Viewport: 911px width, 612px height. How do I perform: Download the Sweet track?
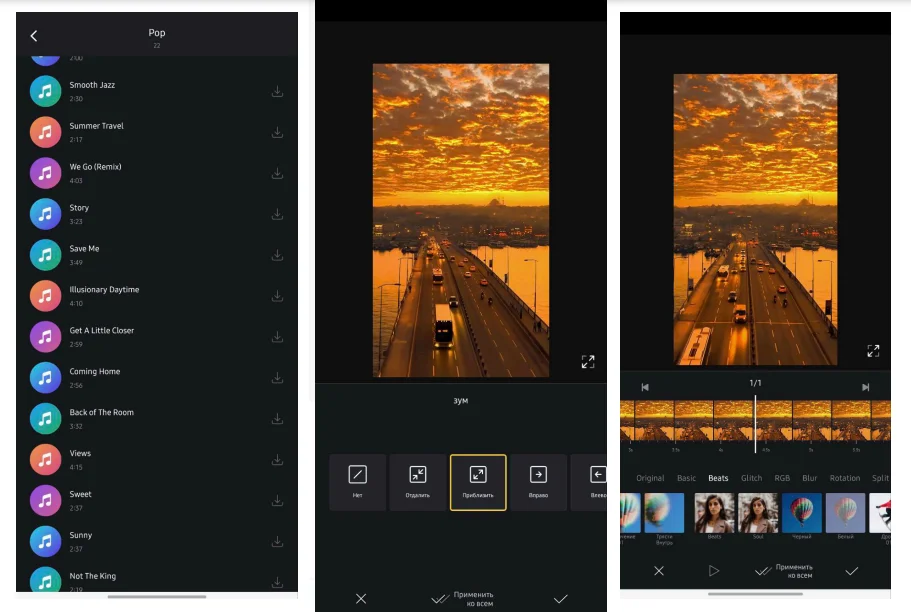pos(277,500)
